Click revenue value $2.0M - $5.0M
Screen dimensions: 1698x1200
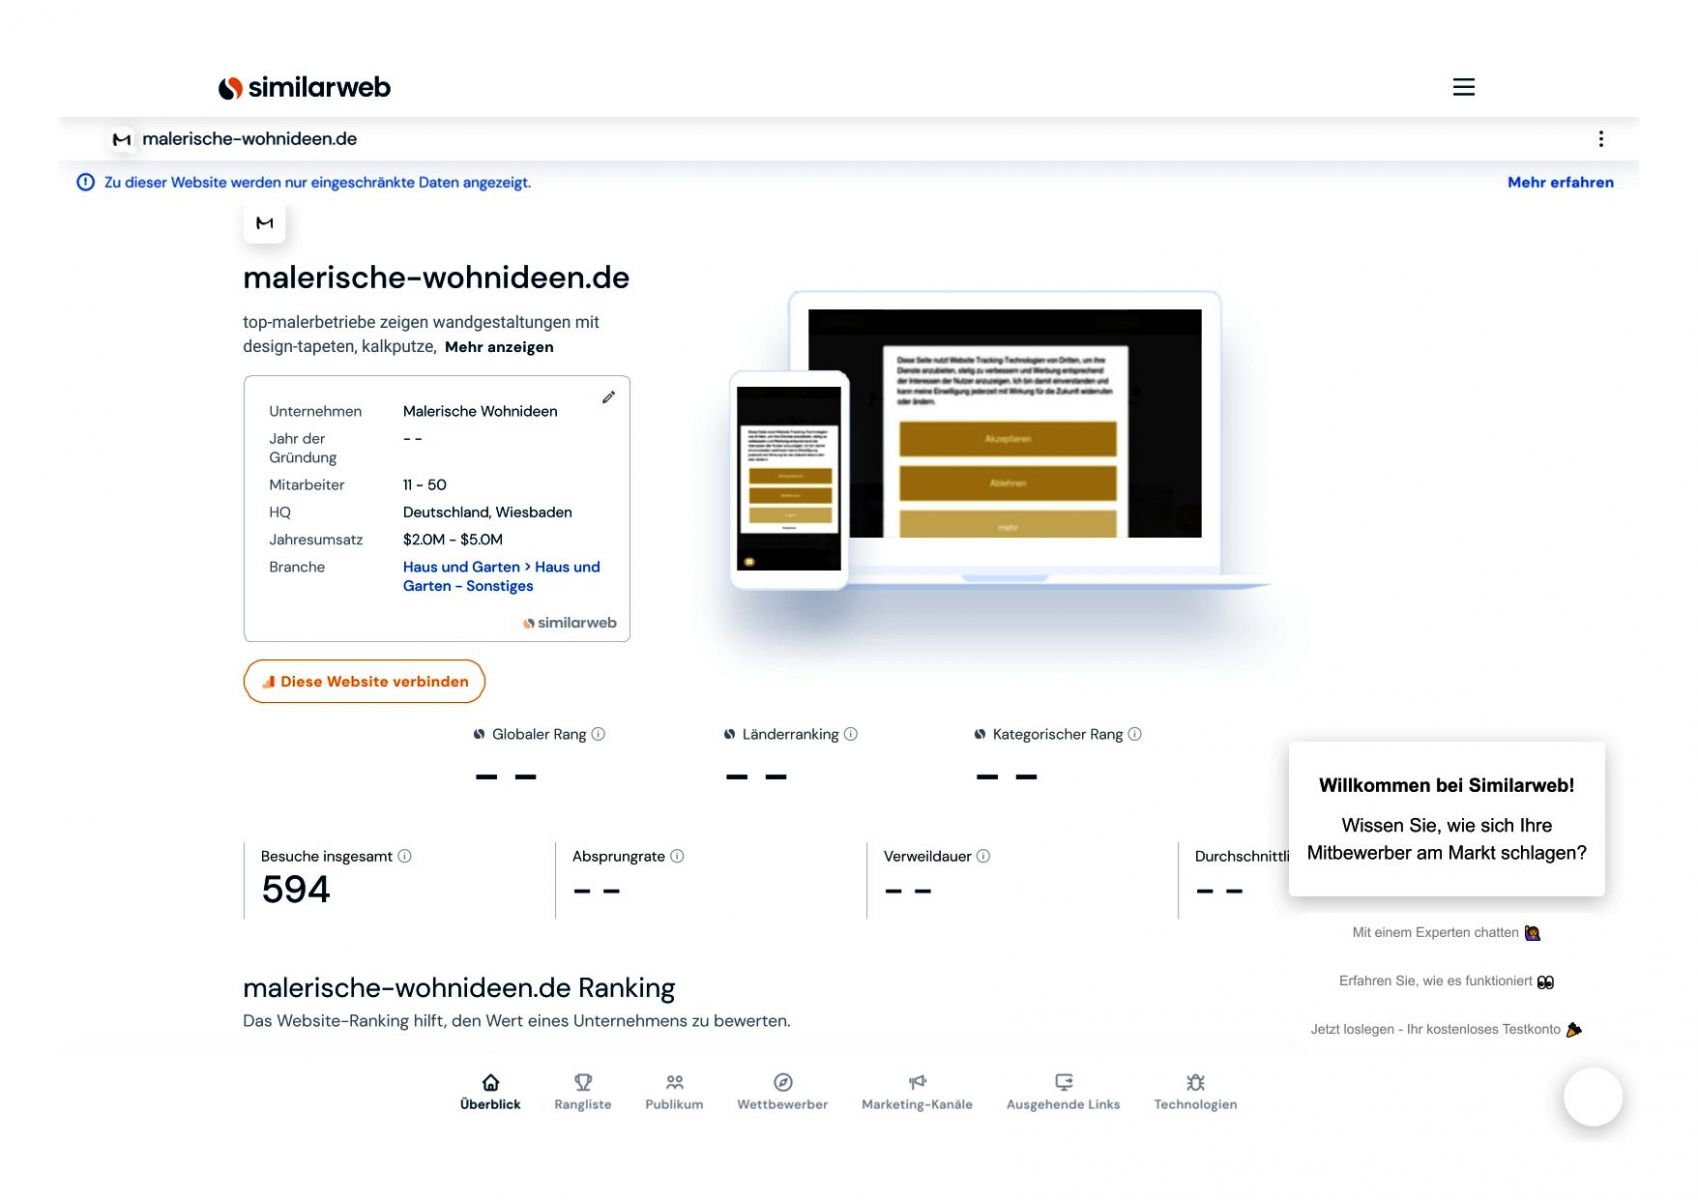point(453,539)
